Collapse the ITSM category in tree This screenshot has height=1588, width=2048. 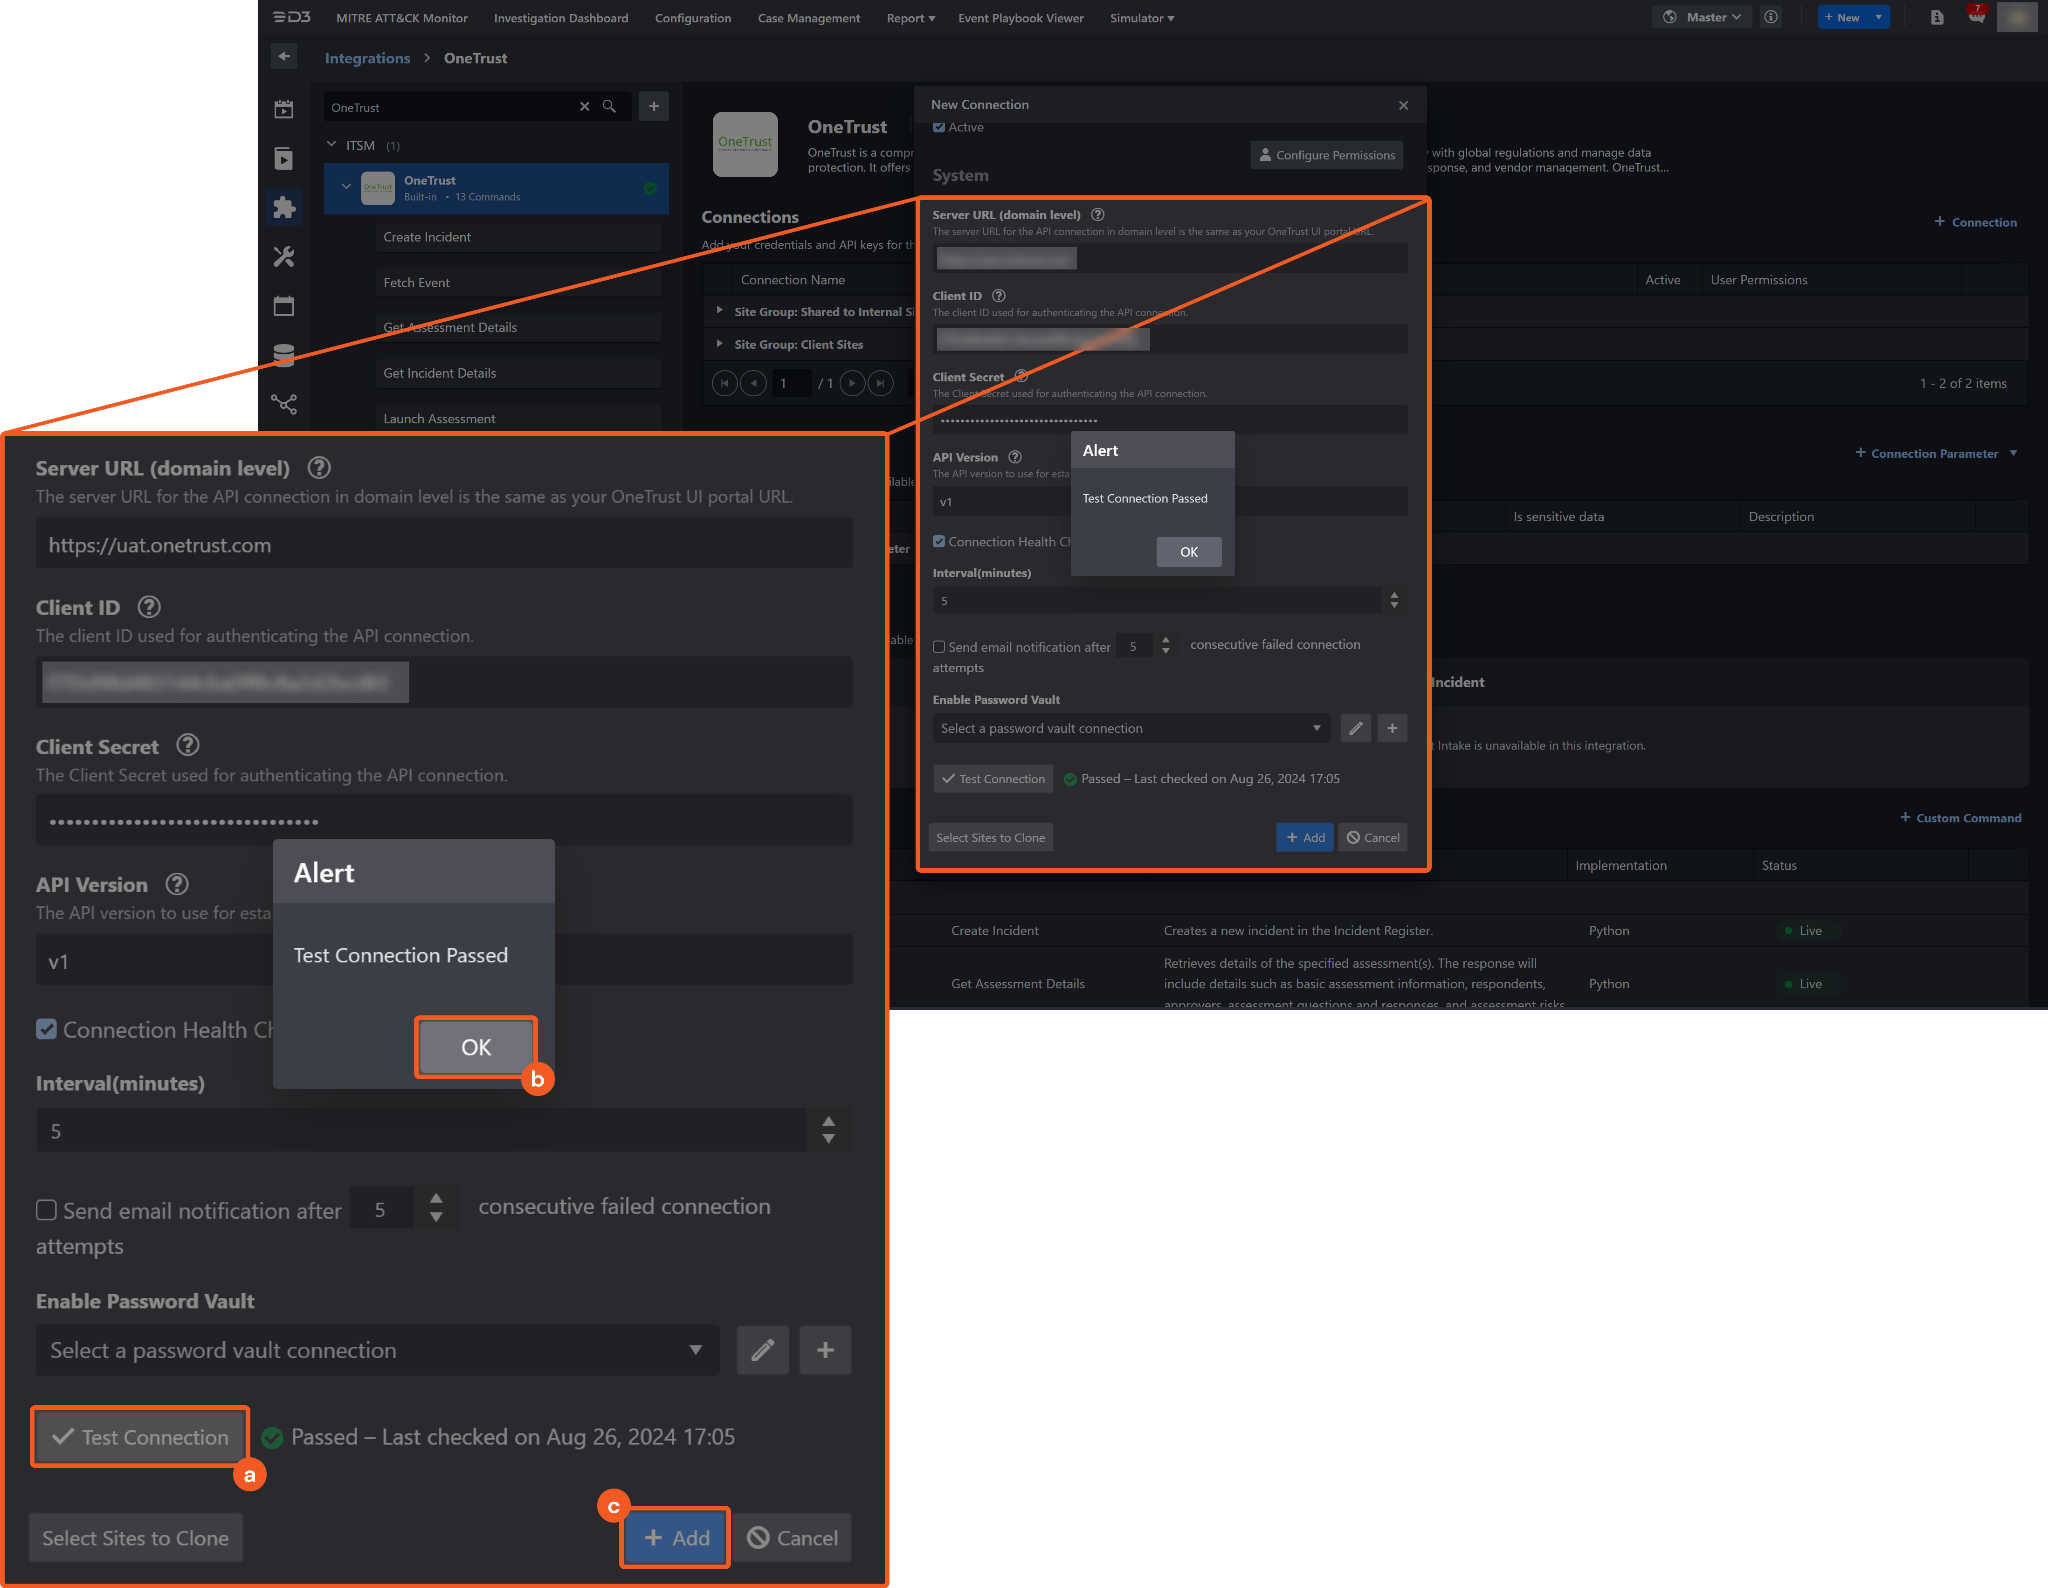tap(332, 145)
